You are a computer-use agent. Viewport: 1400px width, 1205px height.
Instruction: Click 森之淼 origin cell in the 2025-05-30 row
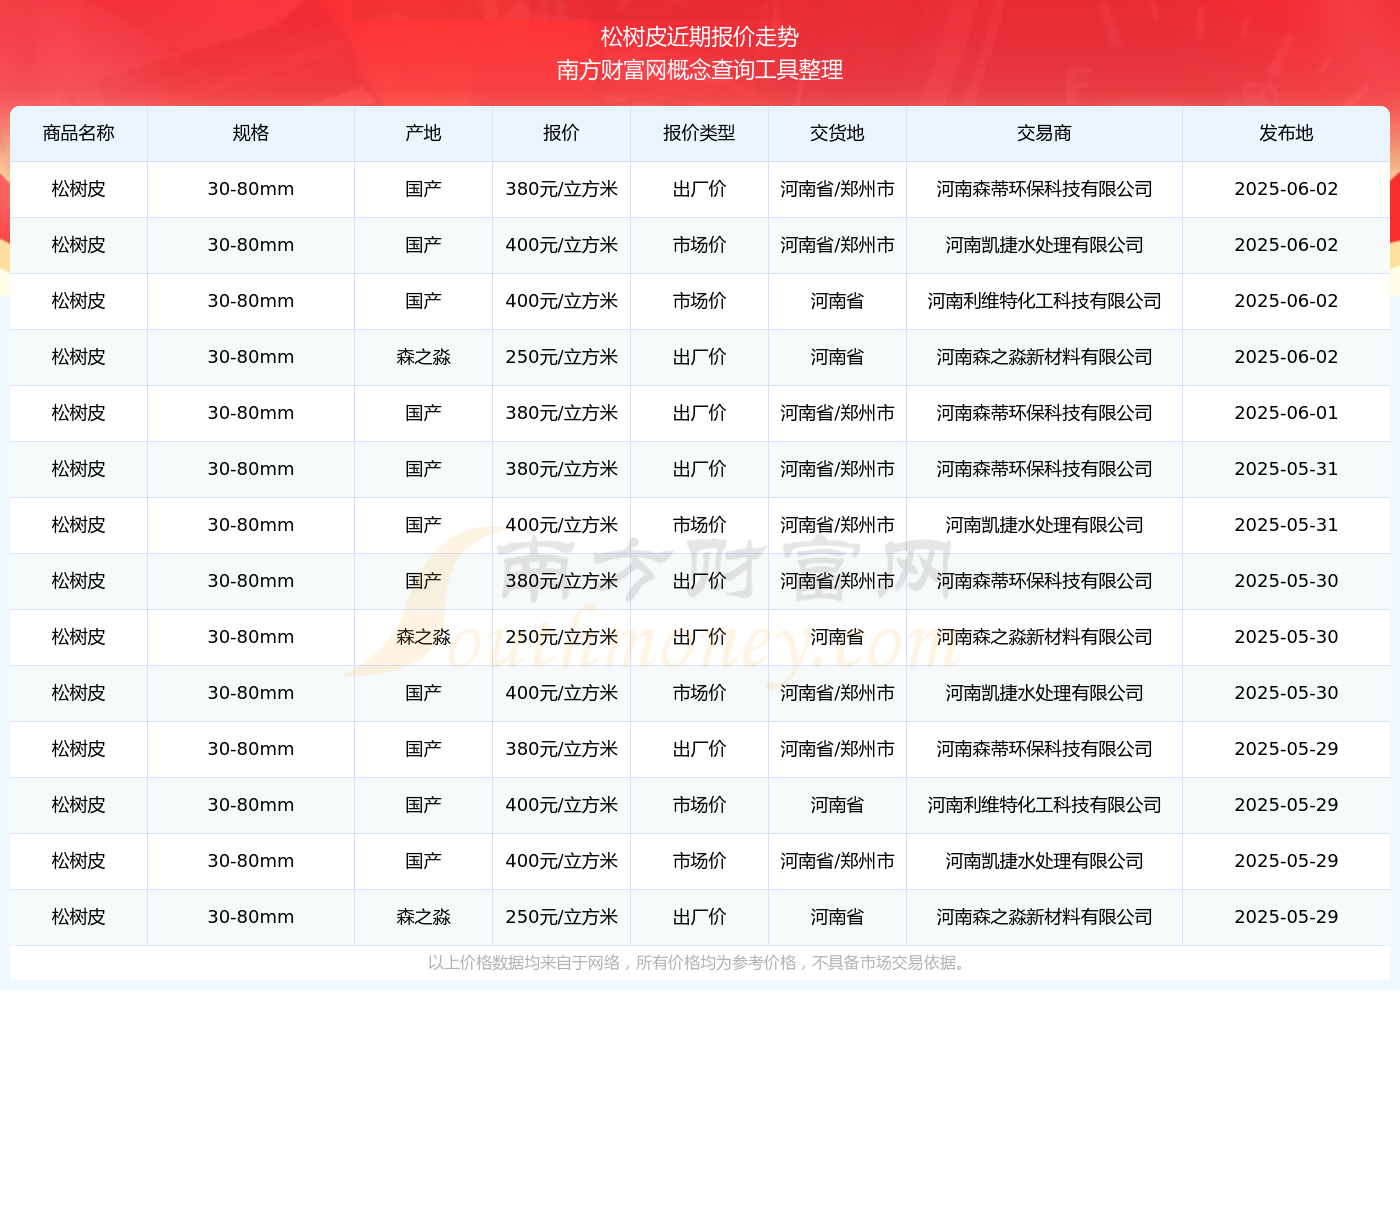[x=423, y=637]
